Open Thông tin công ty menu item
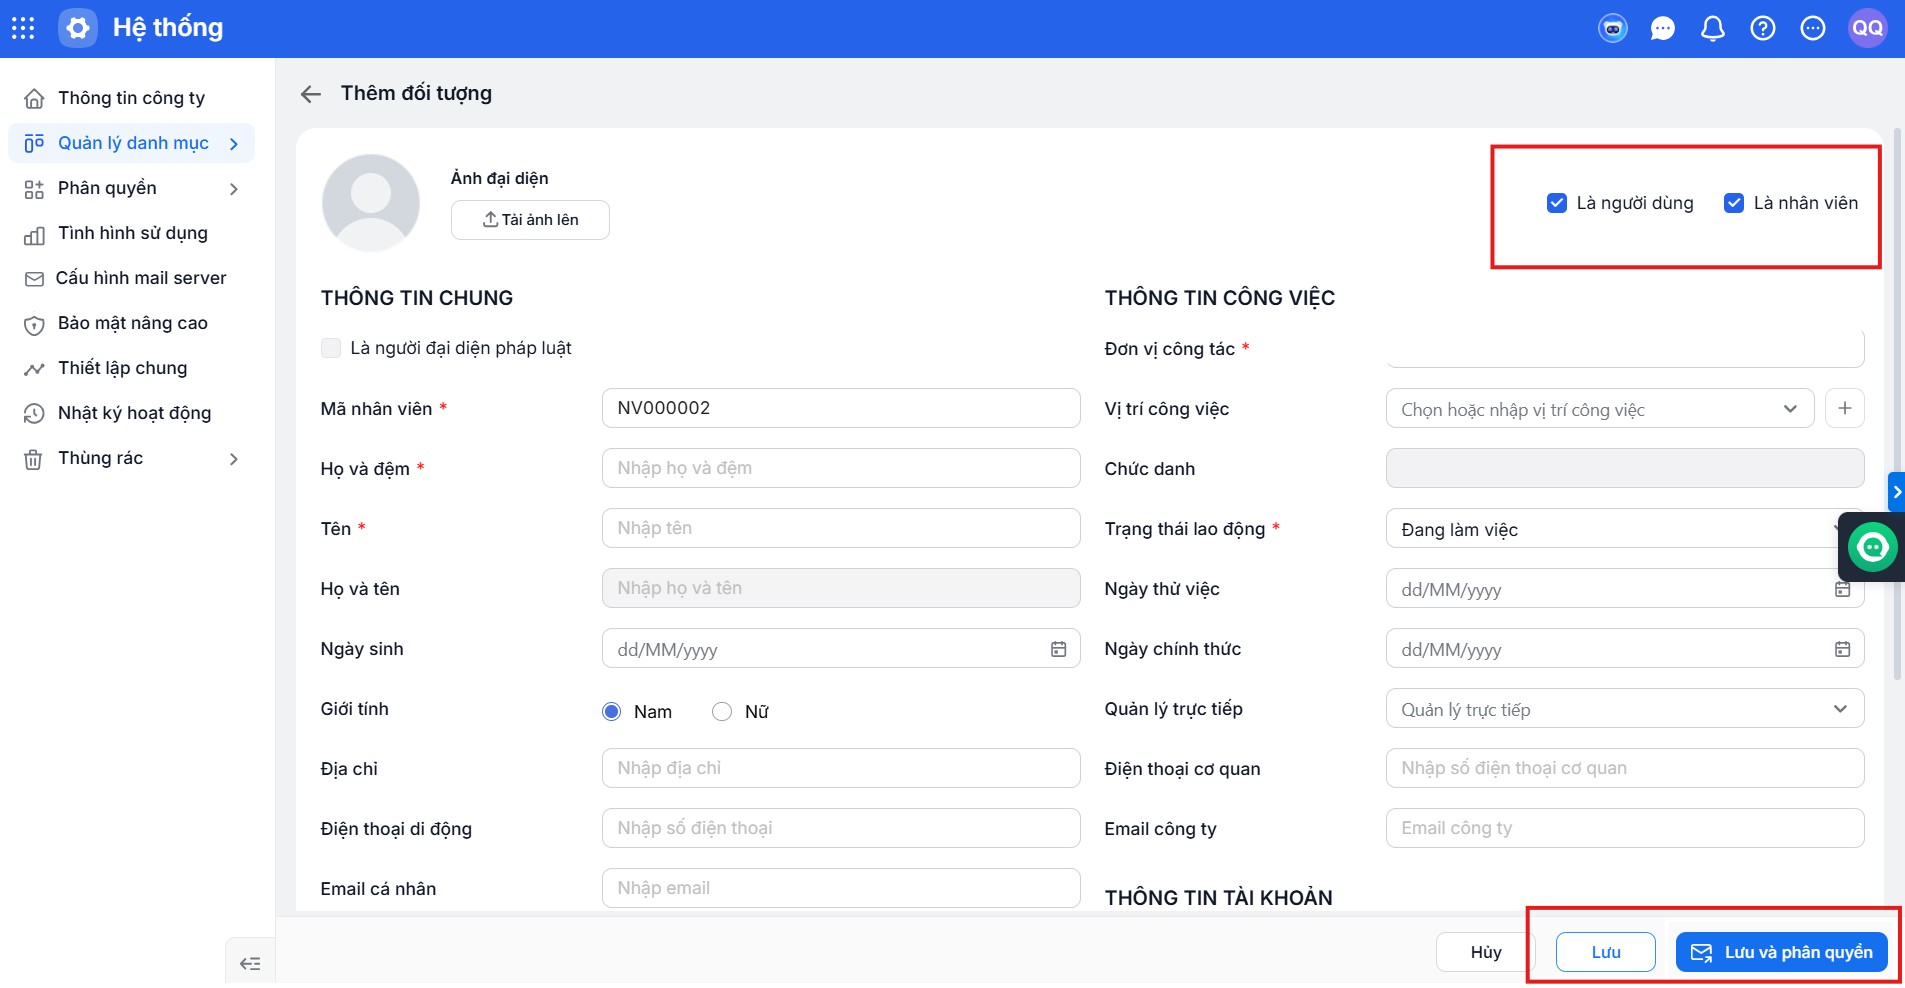 132,98
